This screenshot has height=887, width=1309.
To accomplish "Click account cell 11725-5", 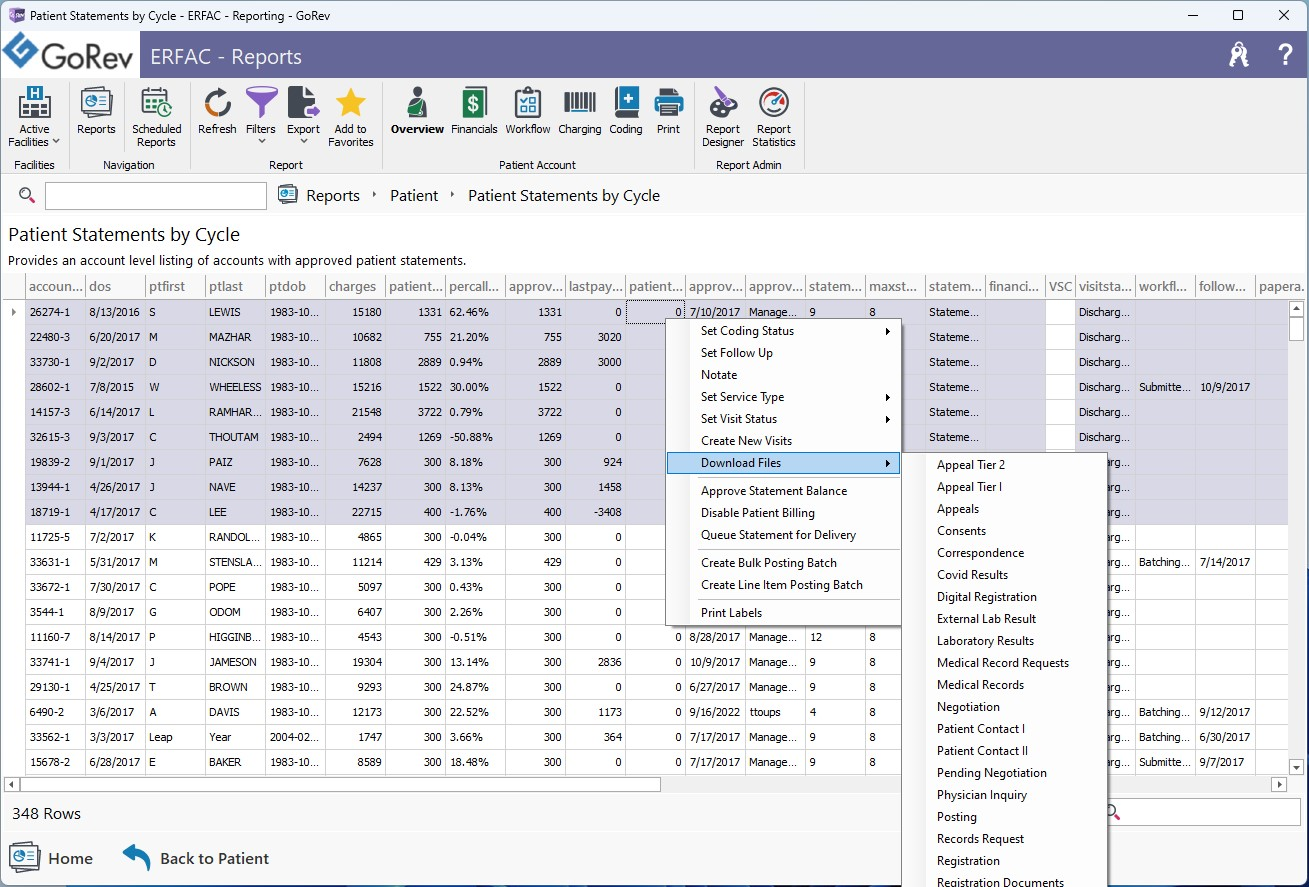I will pos(55,537).
